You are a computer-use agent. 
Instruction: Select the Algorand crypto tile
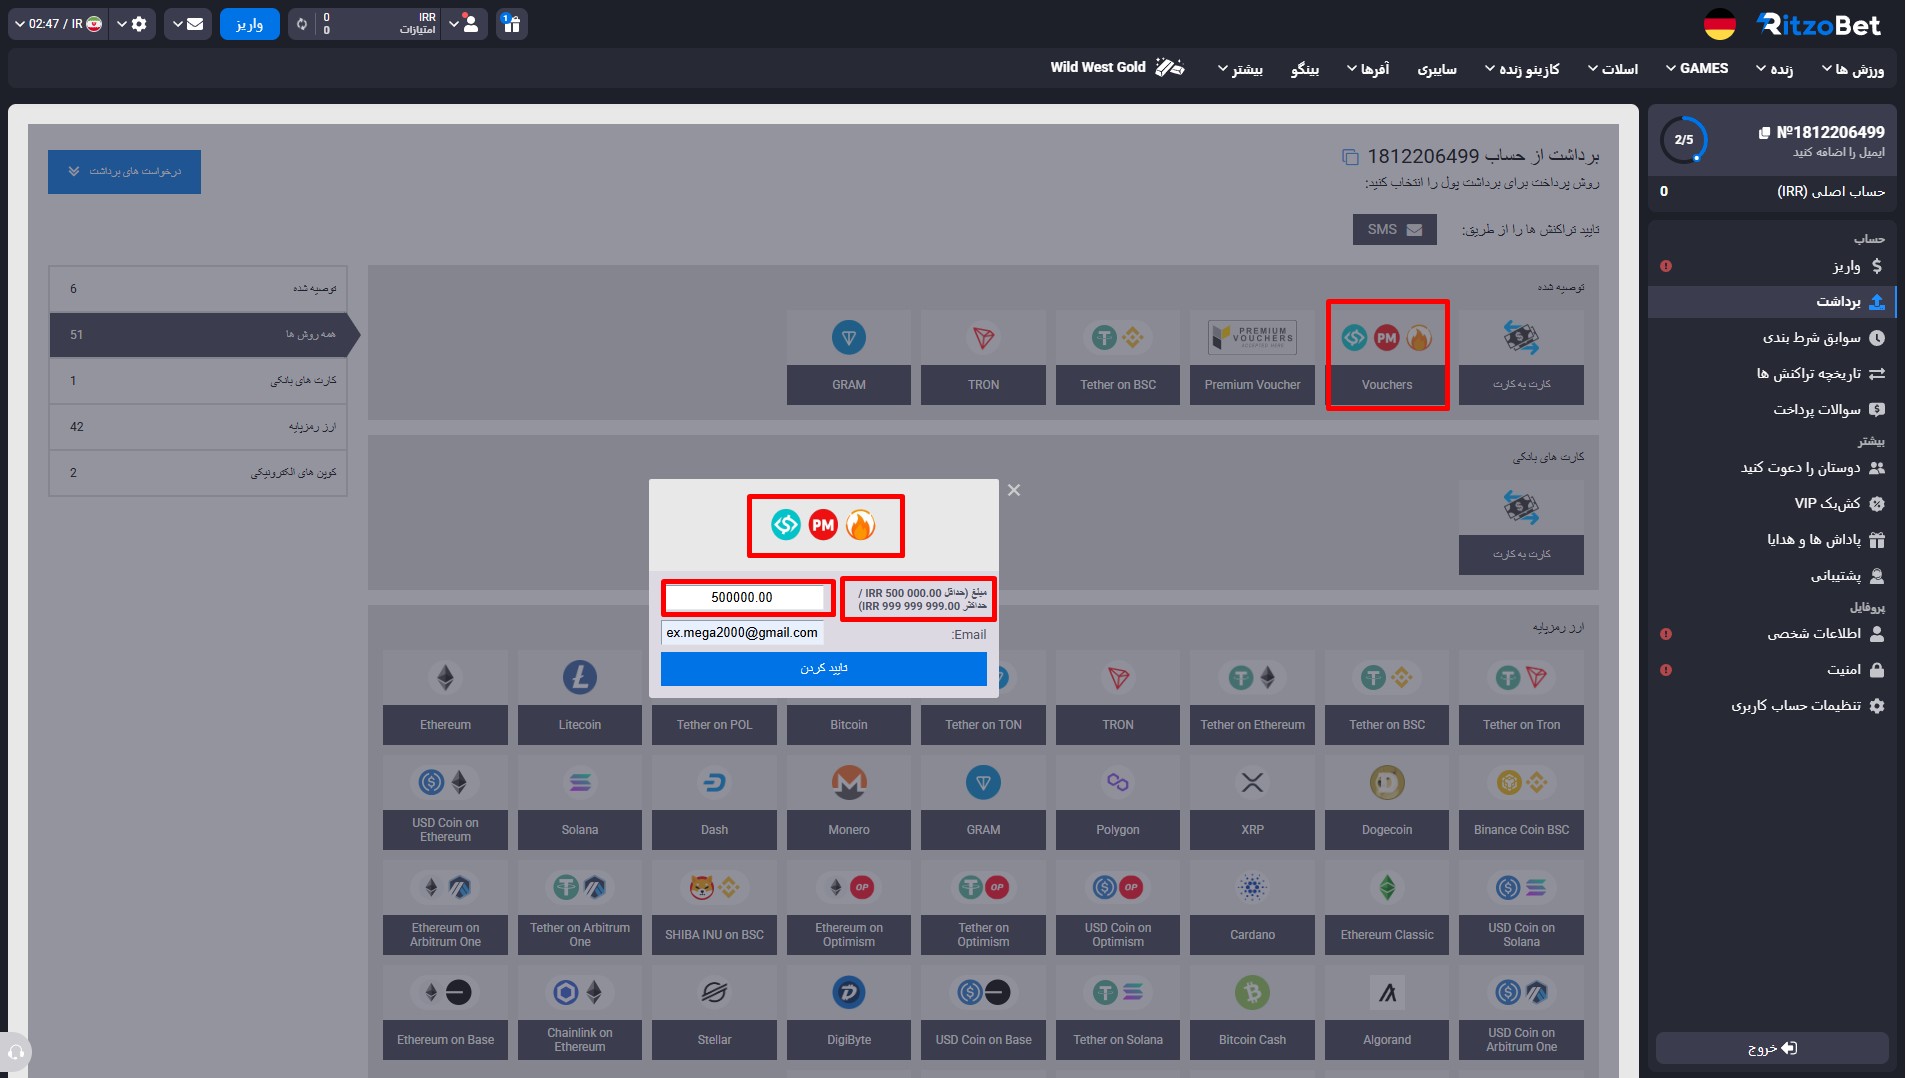pyautogui.click(x=1387, y=1012)
